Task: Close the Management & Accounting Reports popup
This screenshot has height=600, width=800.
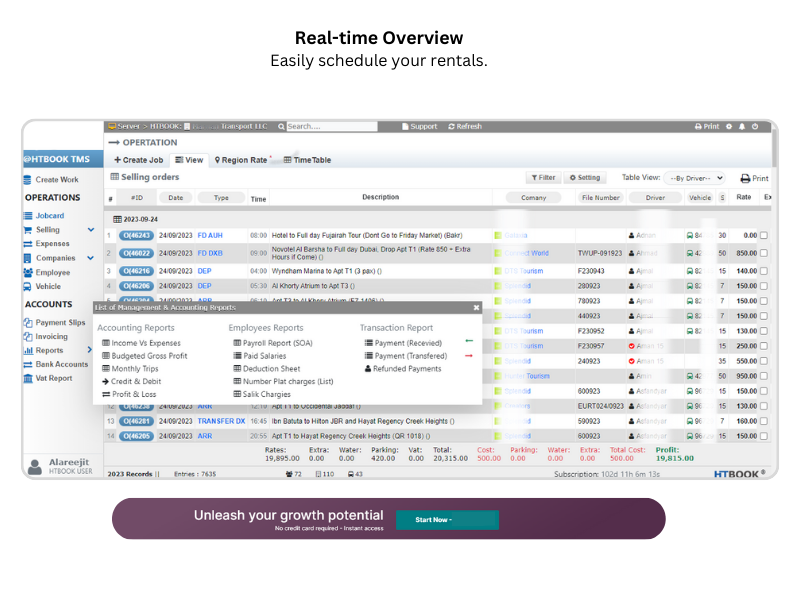Action: [x=476, y=308]
